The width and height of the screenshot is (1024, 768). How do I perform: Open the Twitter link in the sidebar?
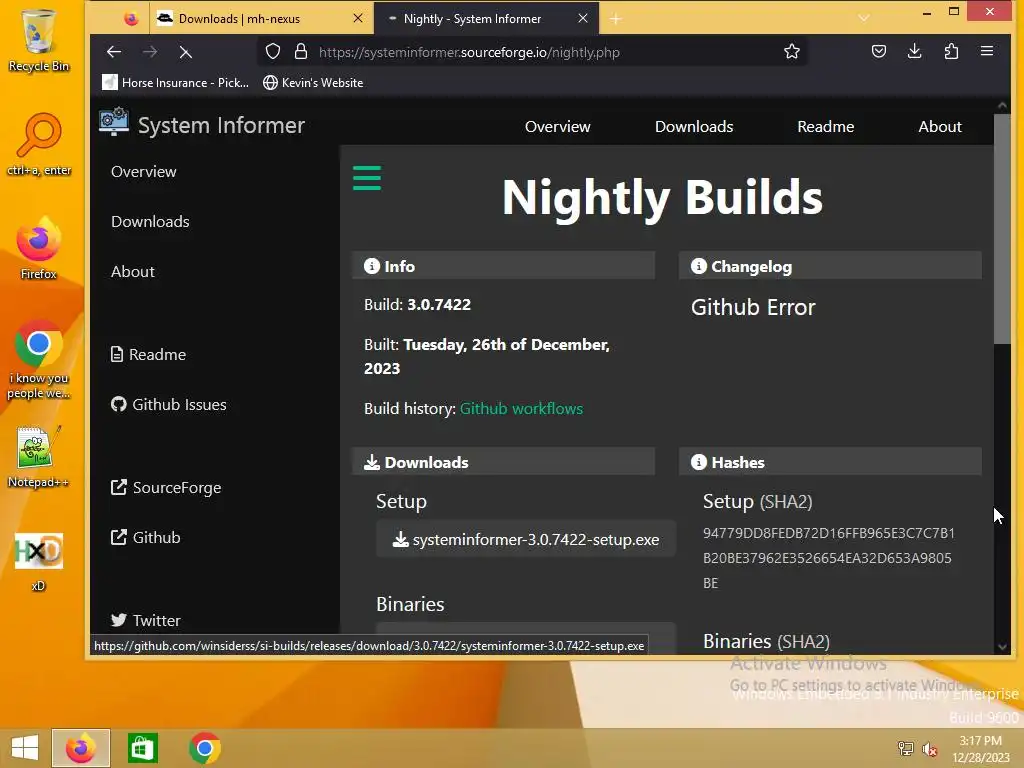point(146,620)
